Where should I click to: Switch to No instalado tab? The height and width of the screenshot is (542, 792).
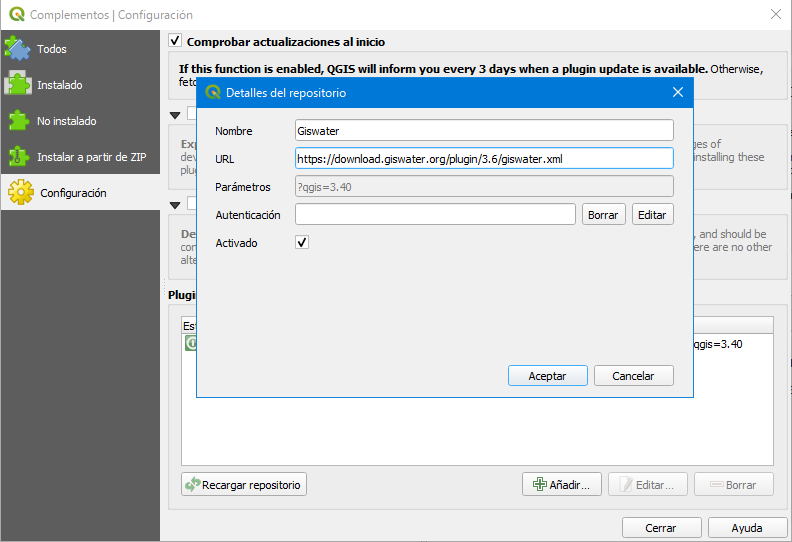[66, 121]
